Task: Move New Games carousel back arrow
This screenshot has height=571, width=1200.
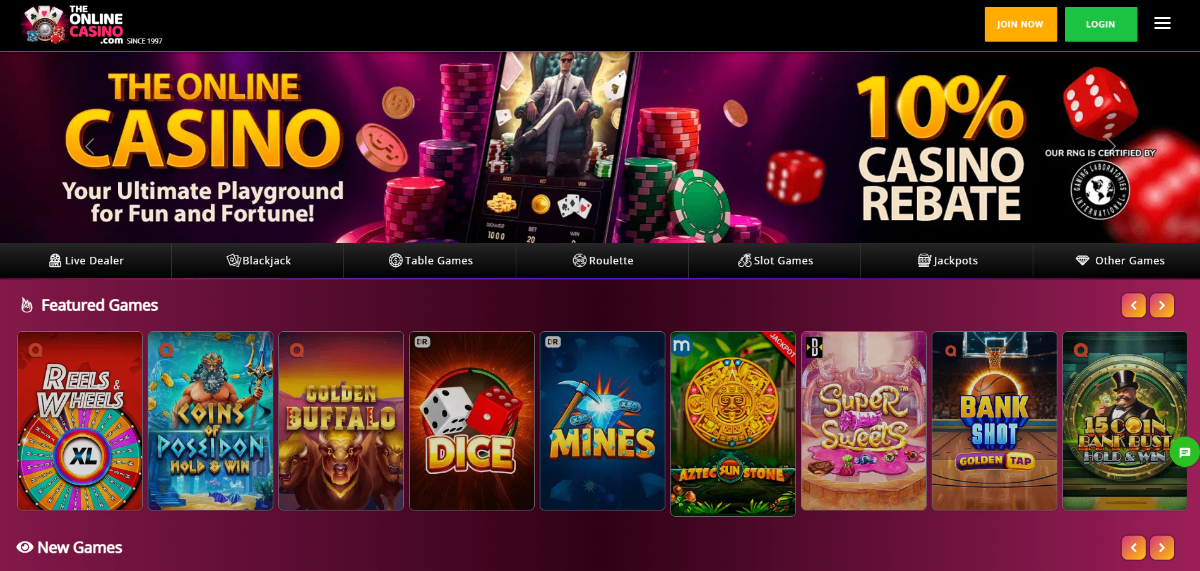Action: [1133, 547]
